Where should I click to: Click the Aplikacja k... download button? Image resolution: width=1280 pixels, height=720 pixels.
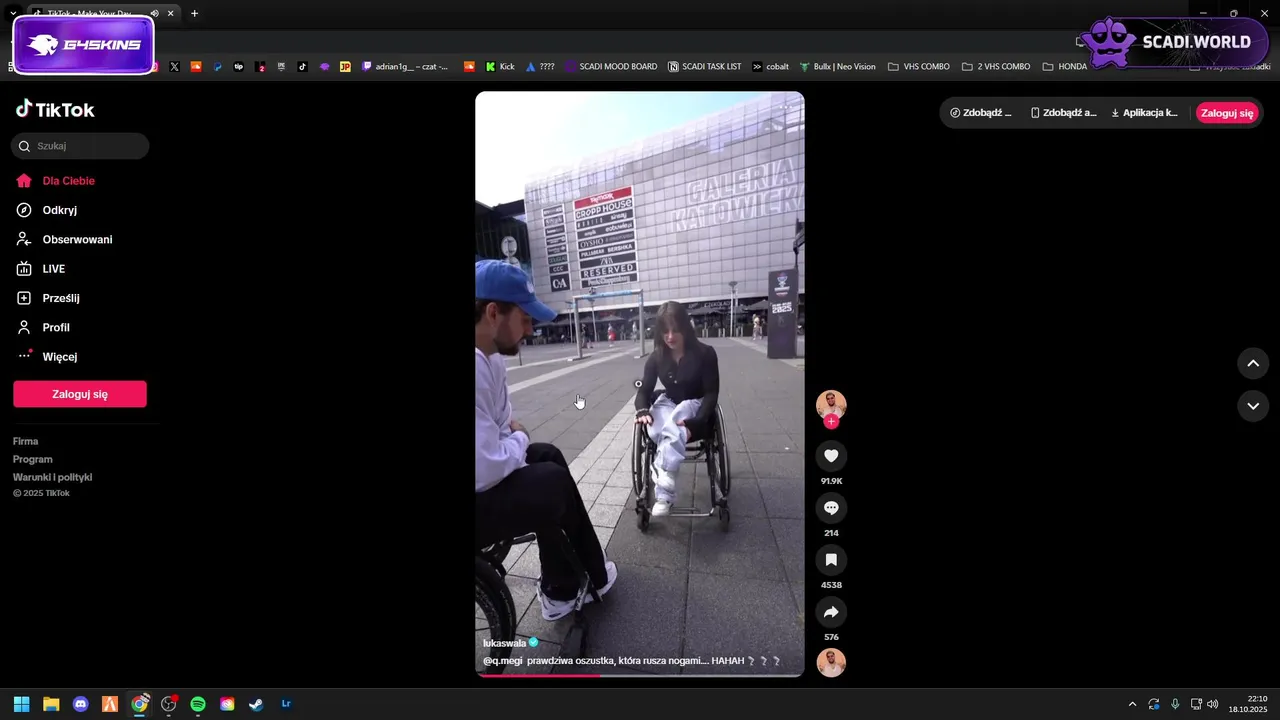[1145, 113]
